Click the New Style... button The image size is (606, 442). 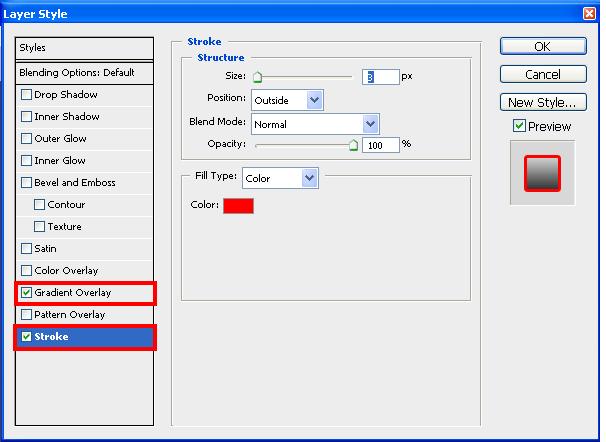pyautogui.click(x=542, y=102)
